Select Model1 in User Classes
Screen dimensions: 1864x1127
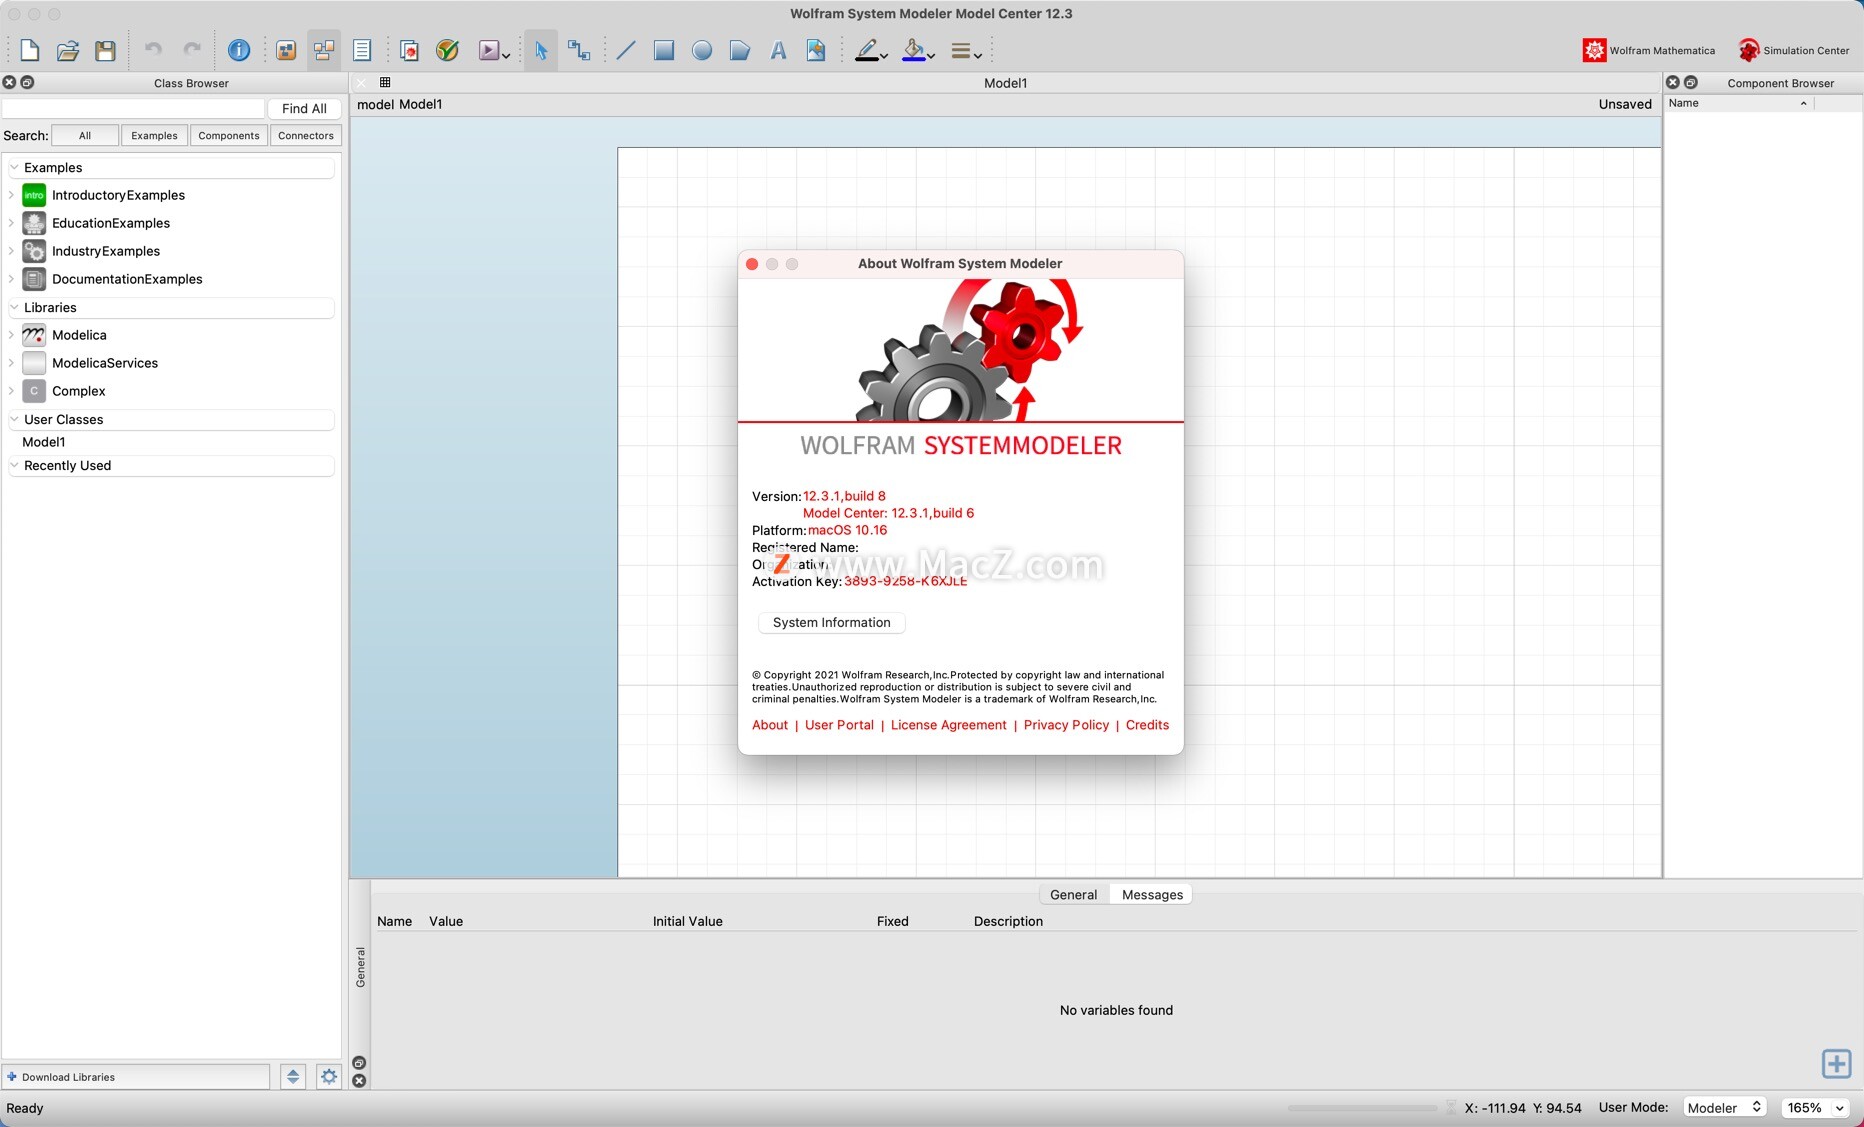(44, 442)
